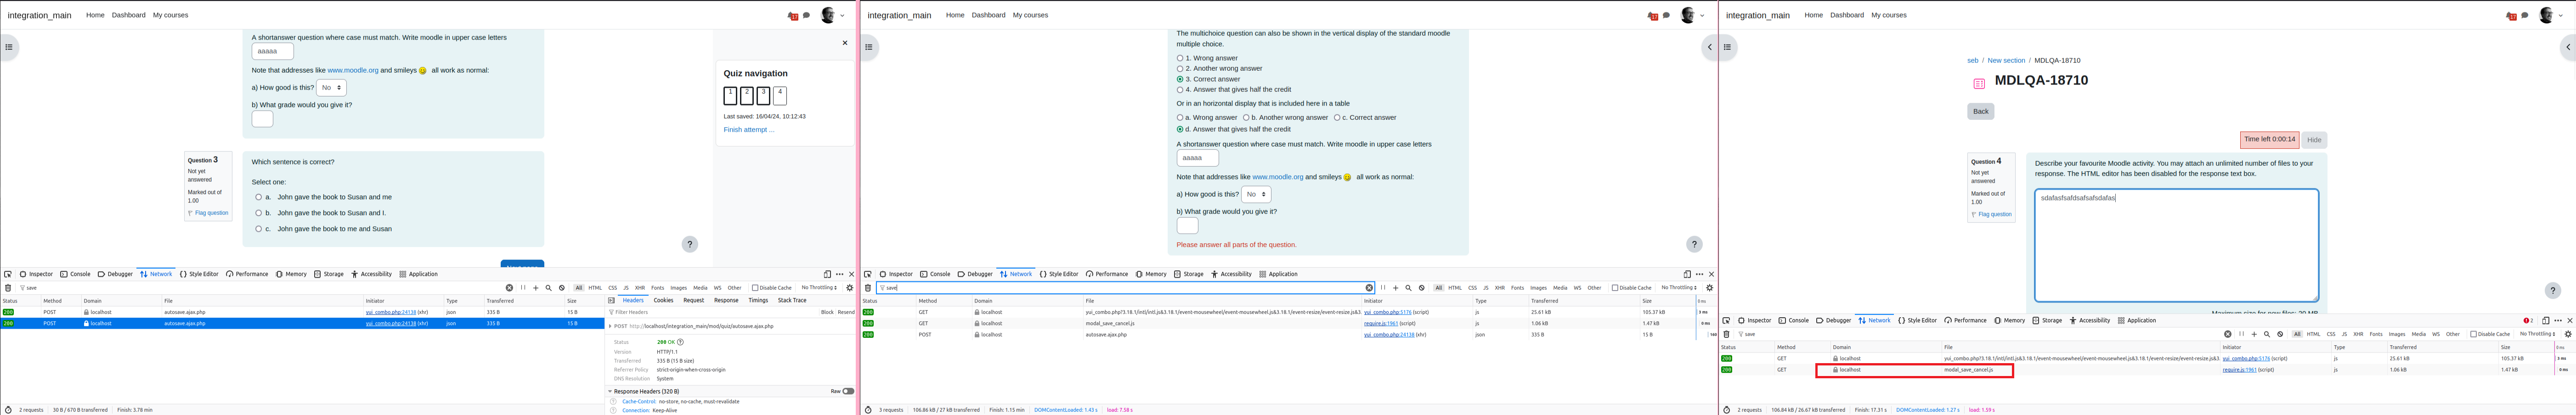Open No Throttling dropdown in middle window

[1680, 288]
